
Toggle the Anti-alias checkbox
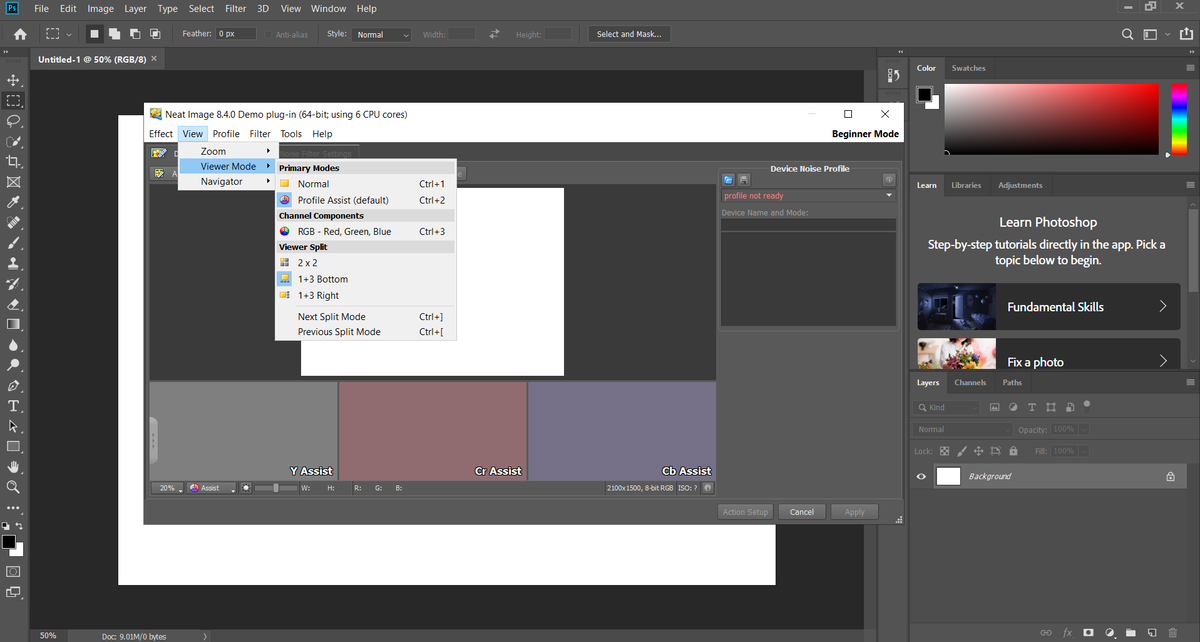coord(268,34)
